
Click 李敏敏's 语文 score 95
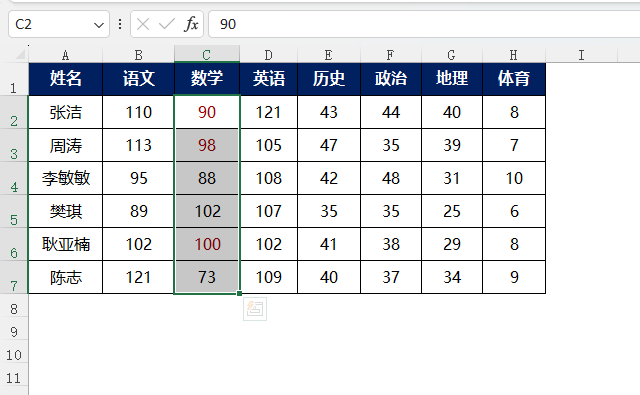point(138,178)
